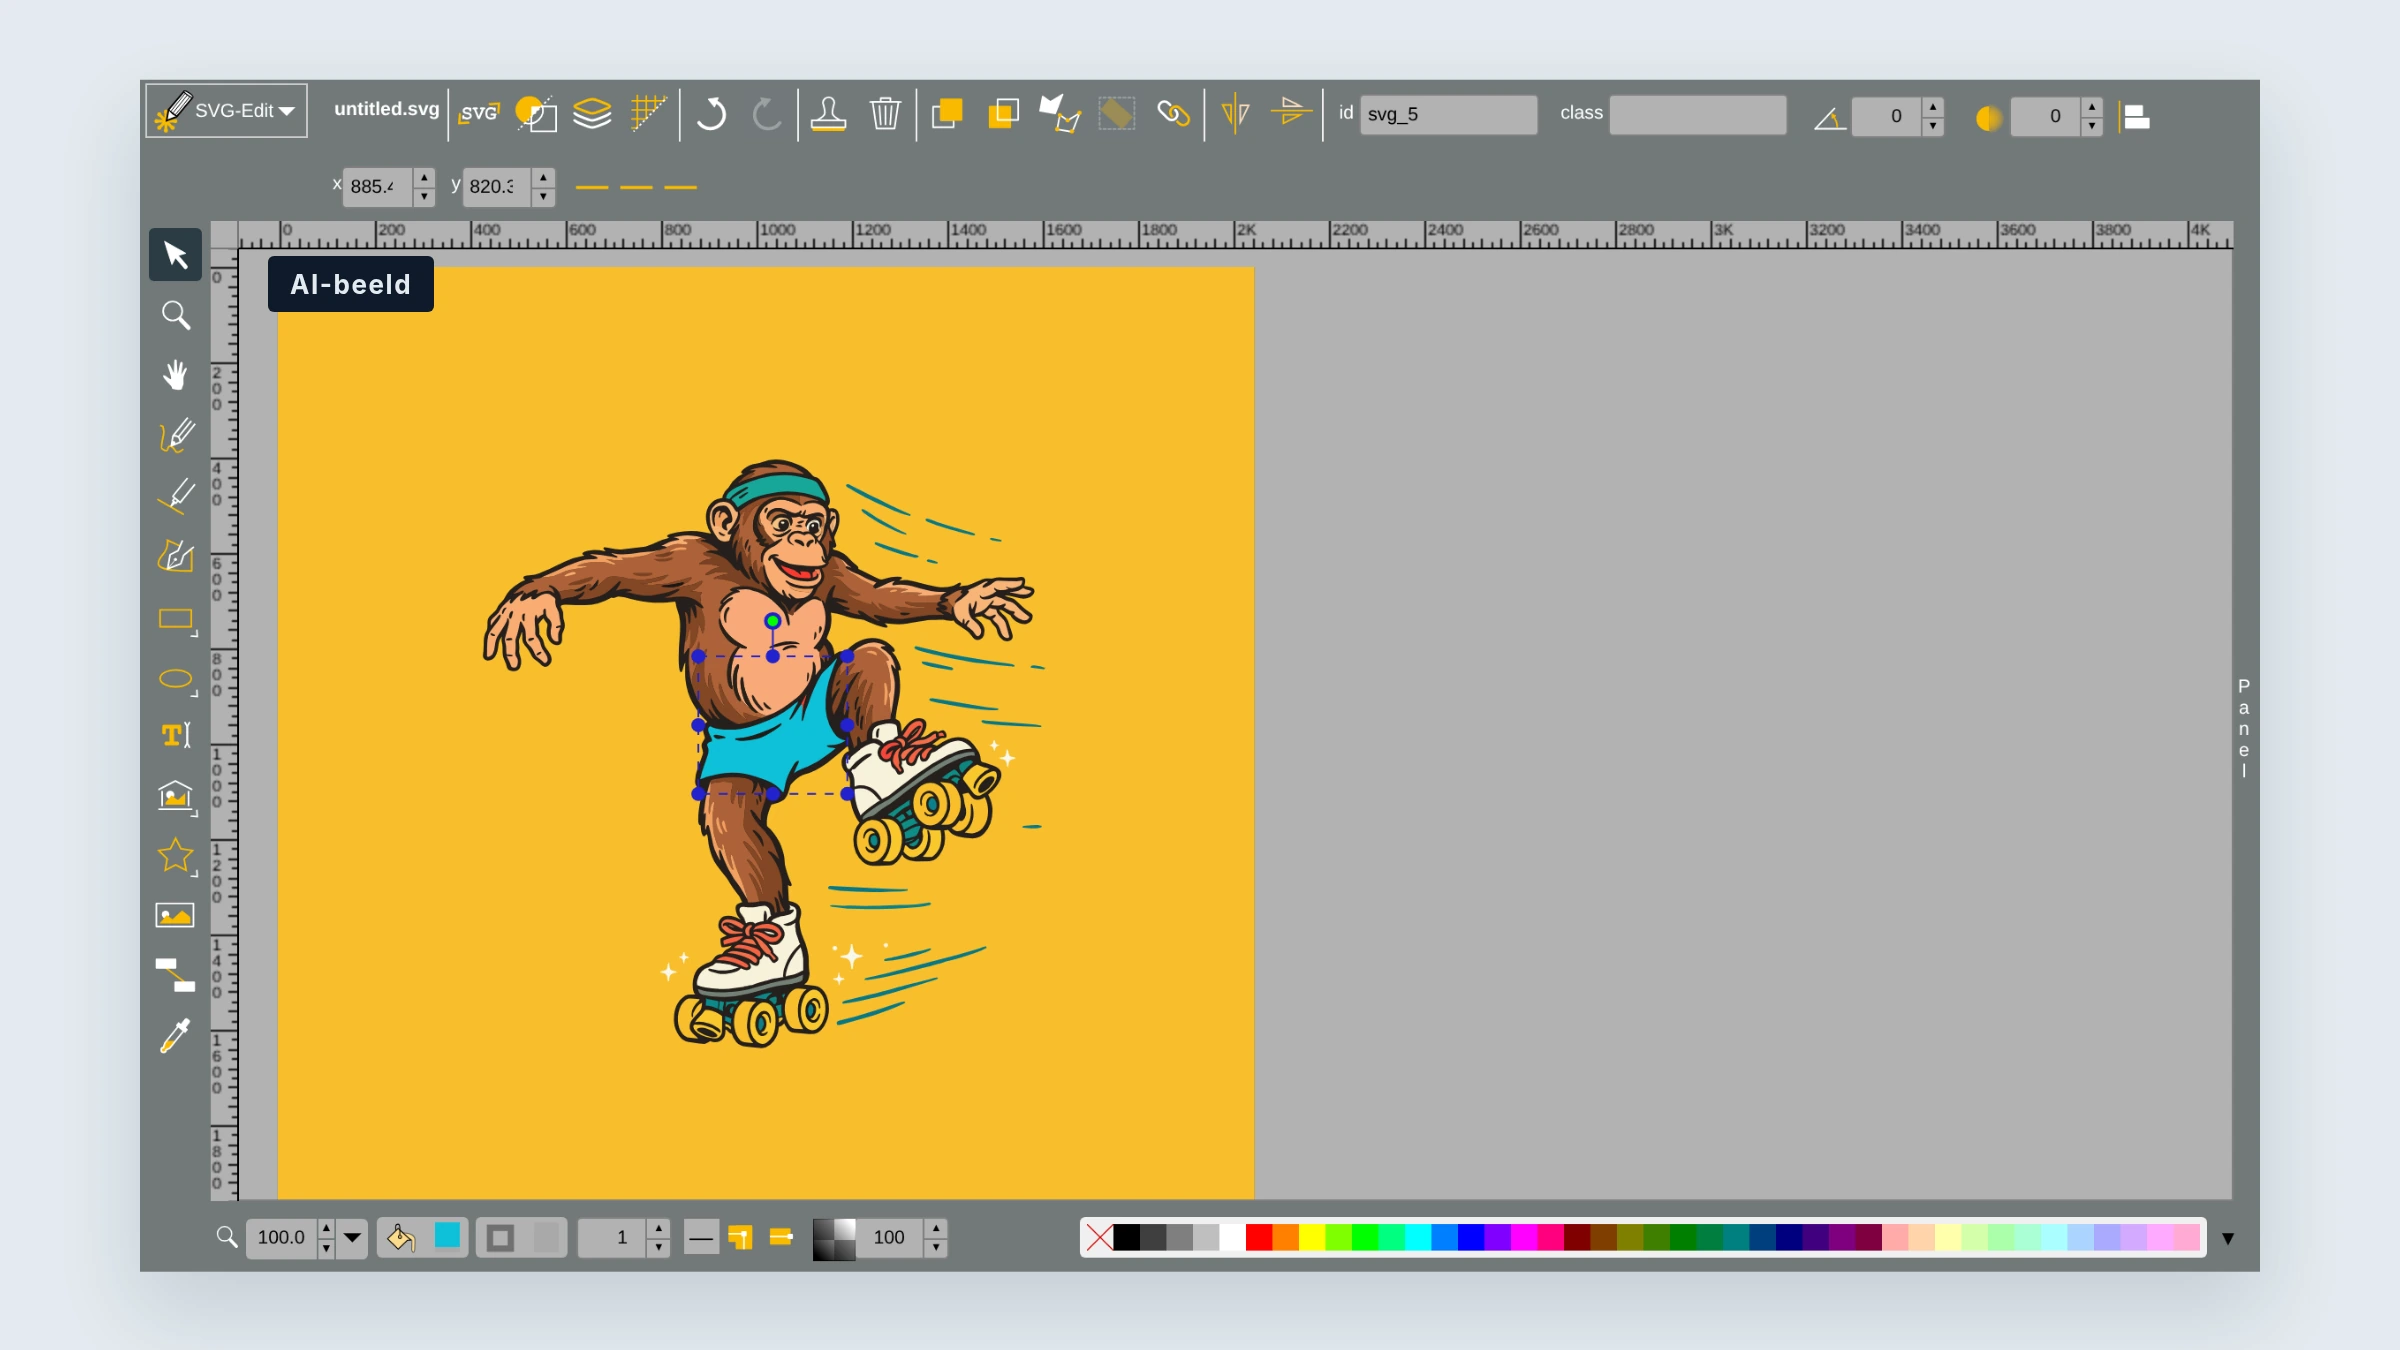Flip the selection horizontally

1235,114
